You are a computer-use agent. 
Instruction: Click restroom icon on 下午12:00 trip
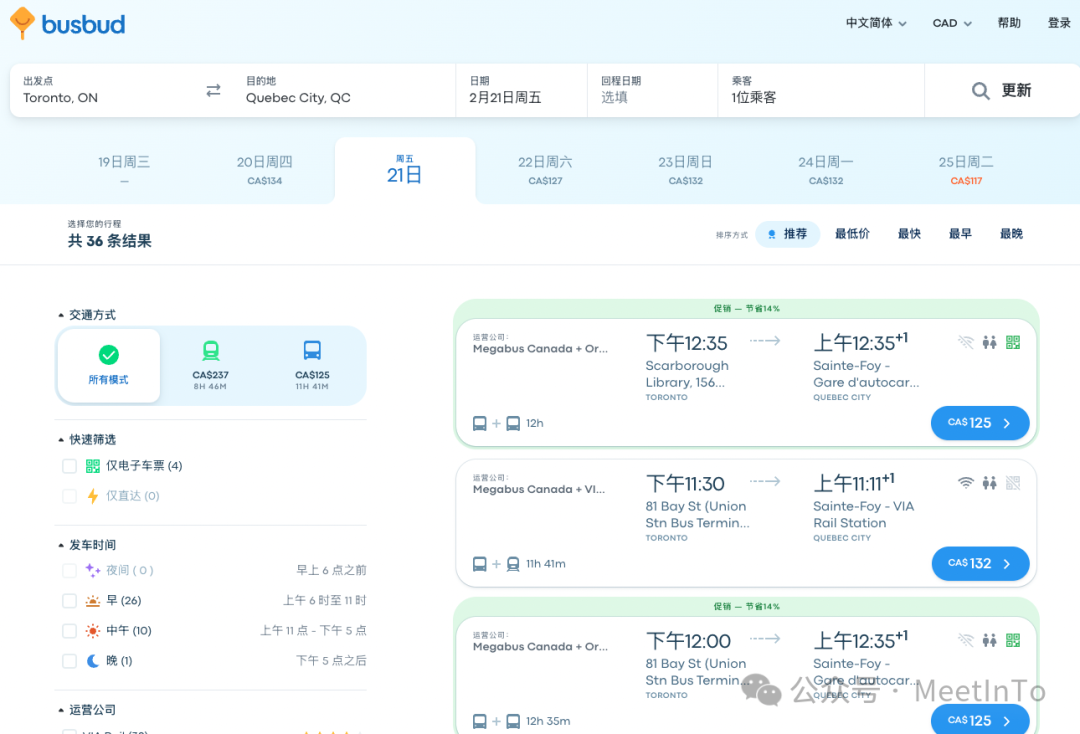pyautogui.click(x=990, y=640)
